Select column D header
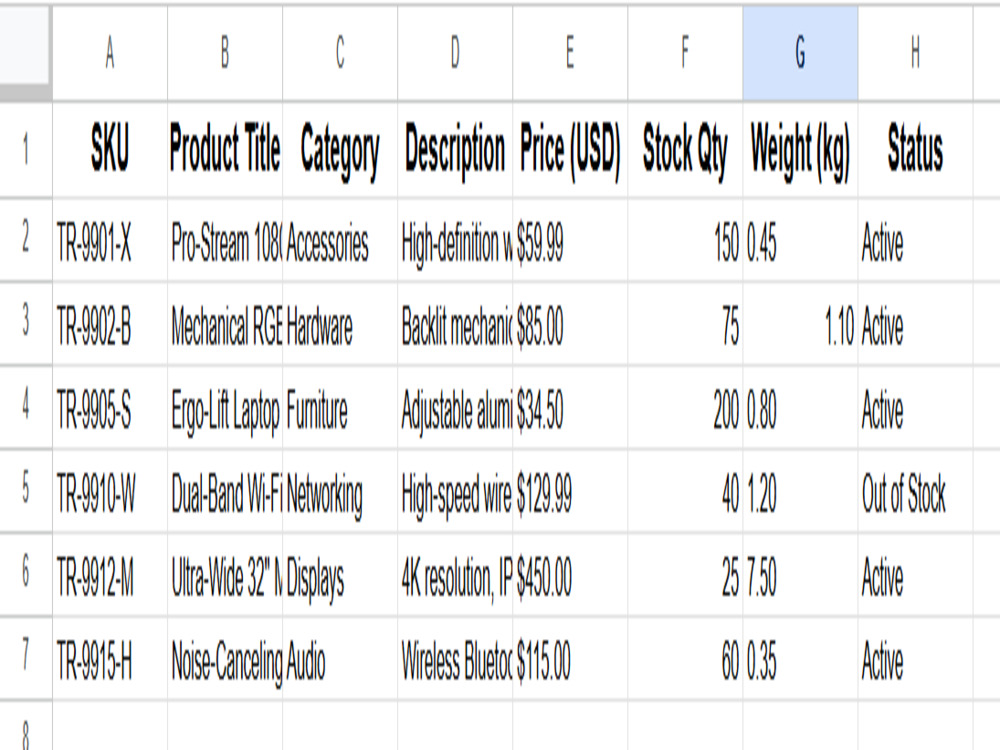Screen dimensions: 1000x750 (455, 52)
